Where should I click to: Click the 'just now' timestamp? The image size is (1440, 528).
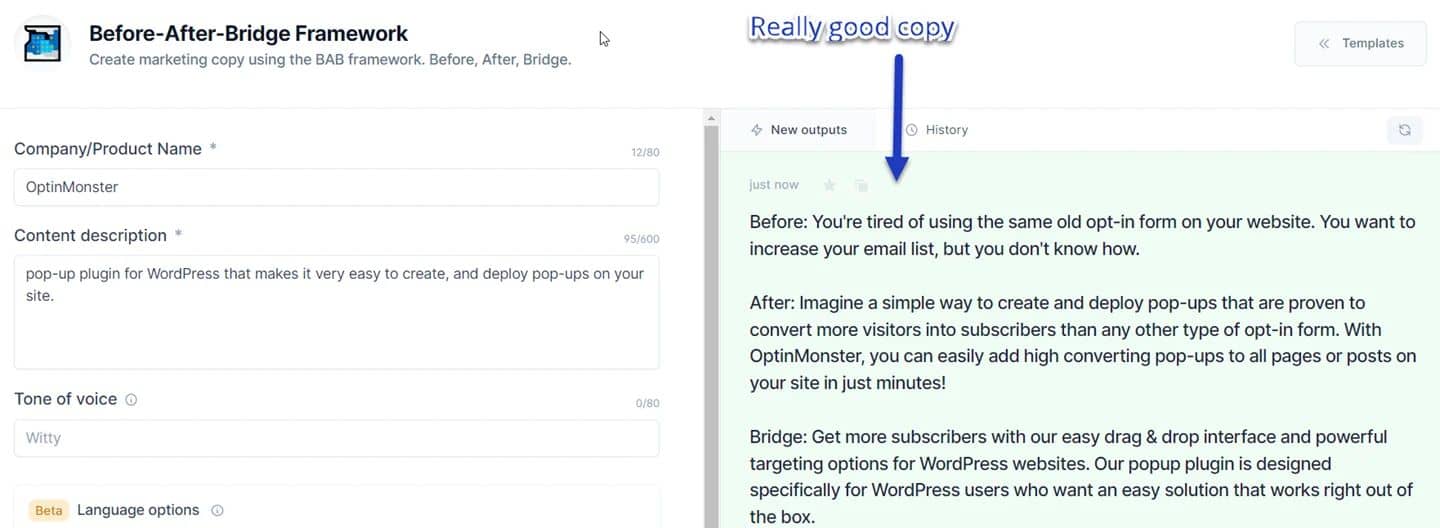click(x=774, y=185)
